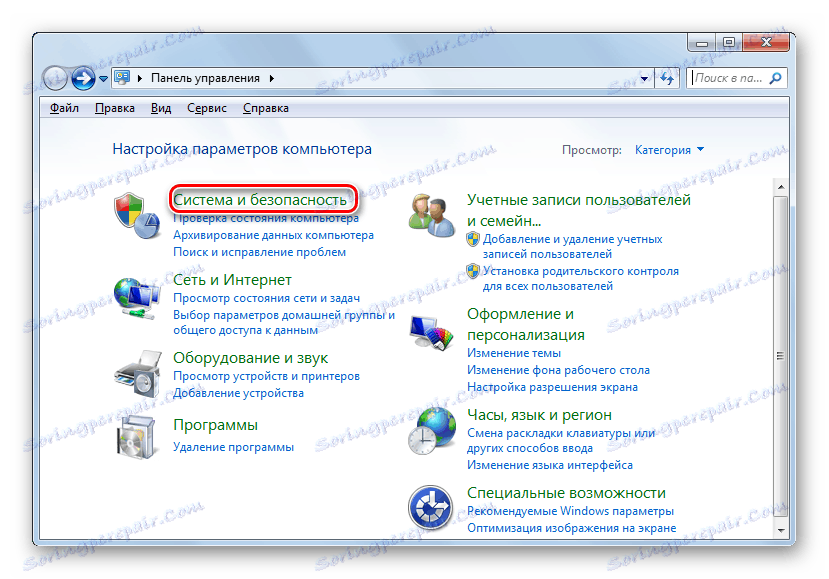Viewport: 829px width, 579px height.
Task: Open the Вид menu
Action: 161,108
